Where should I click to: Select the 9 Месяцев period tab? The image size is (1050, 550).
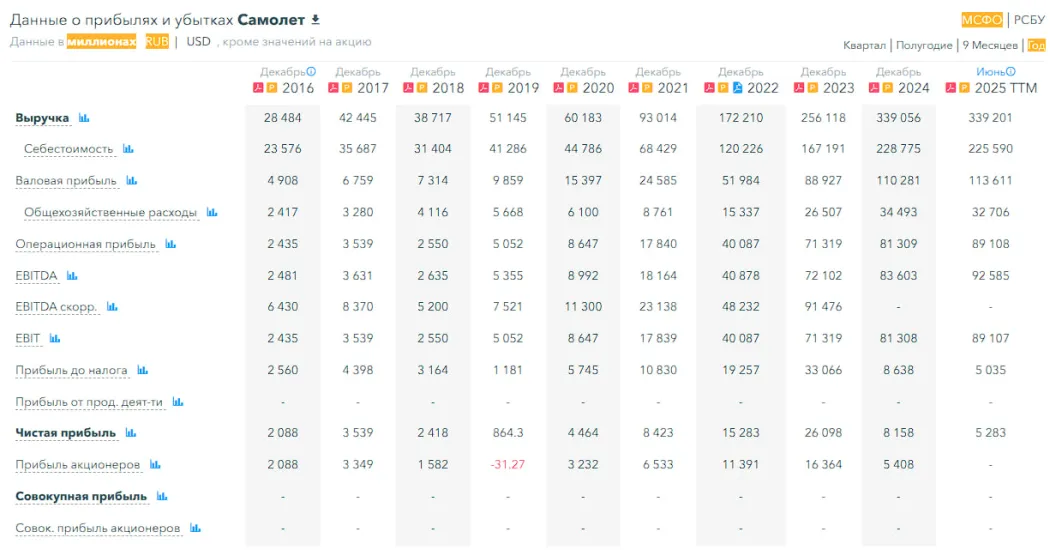pos(990,45)
